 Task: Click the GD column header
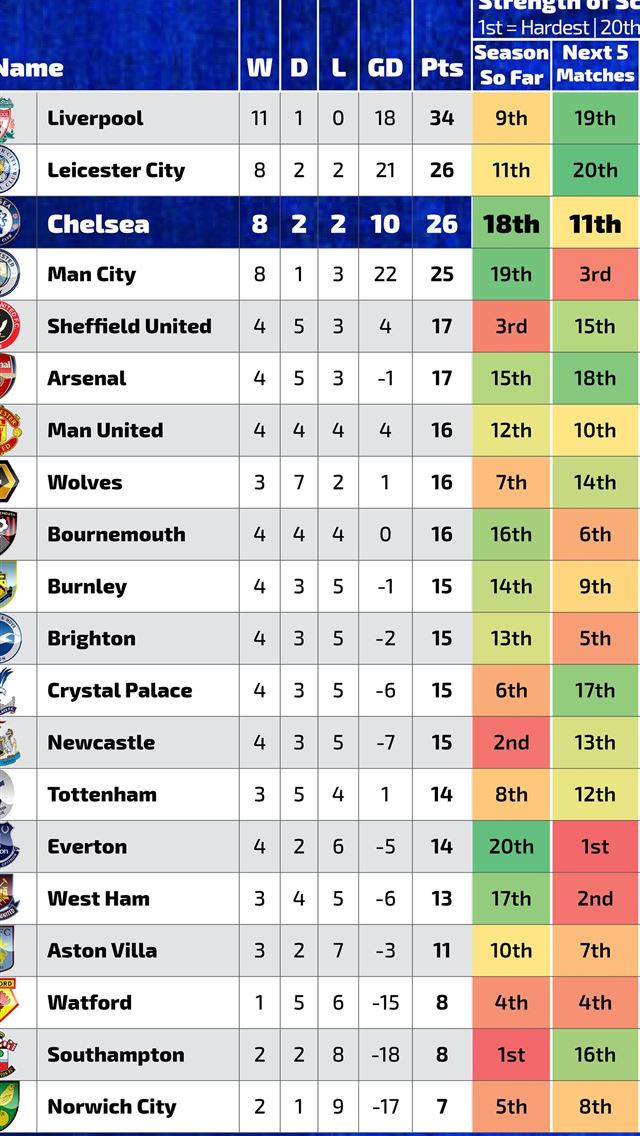click(x=385, y=68)
